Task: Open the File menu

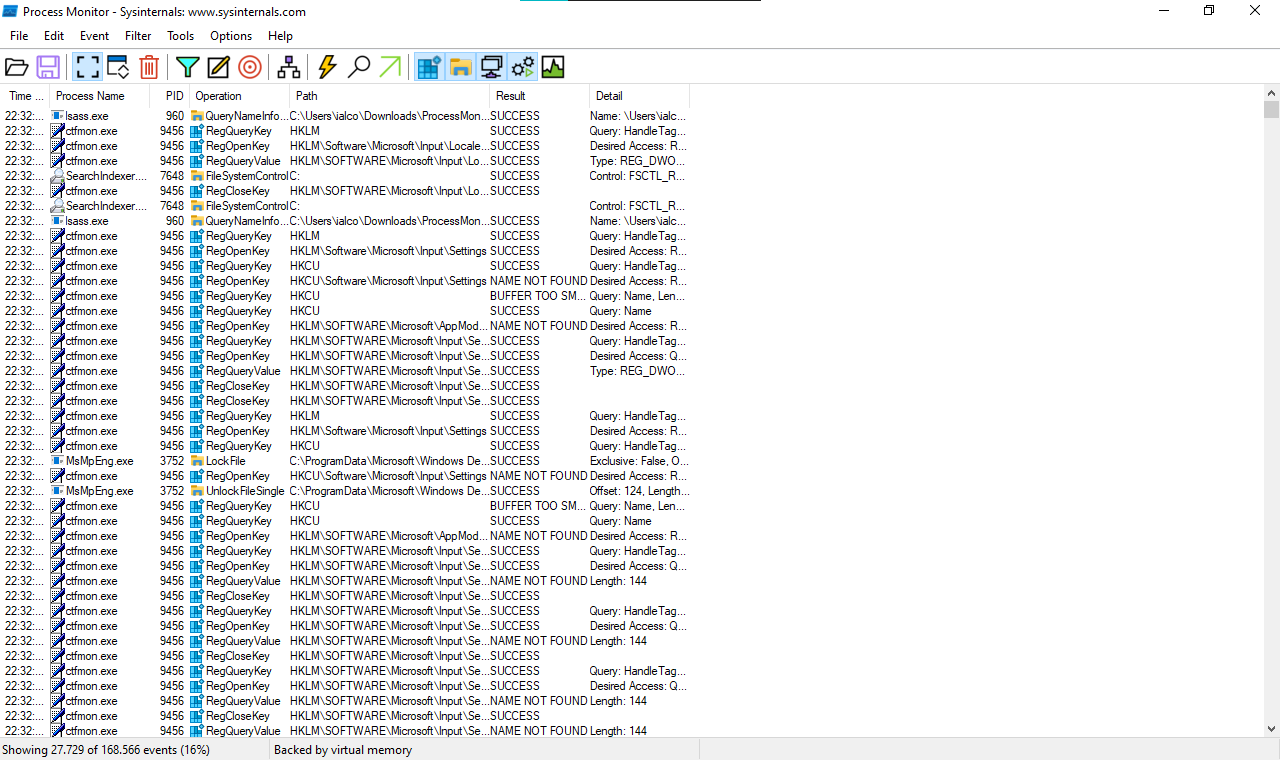Action: point(19,36)
